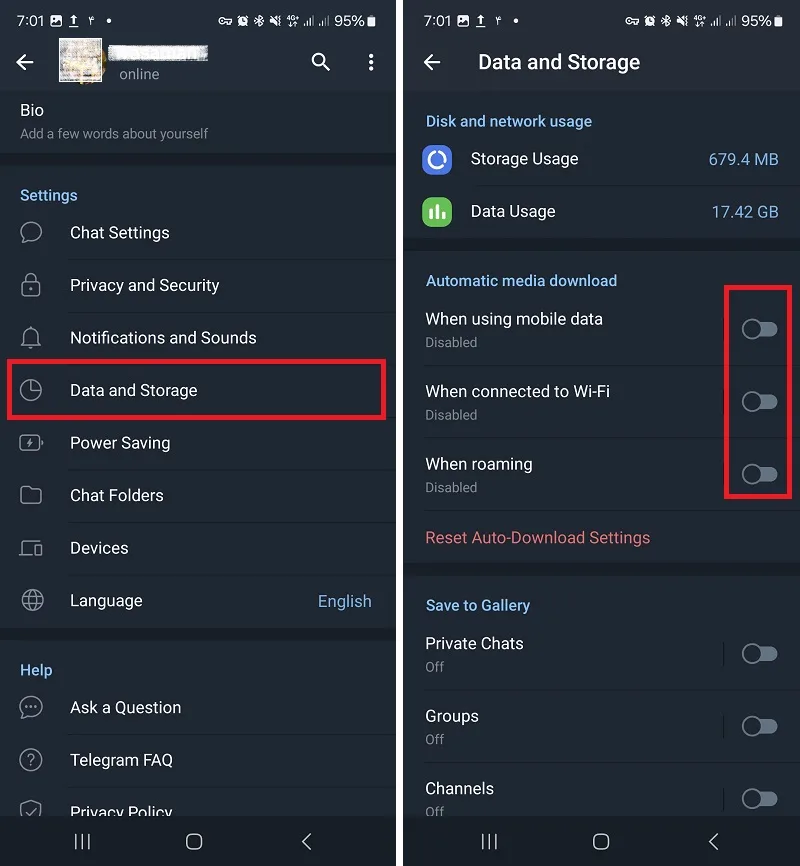This screenshot has width=800, height=866.
Task: Toggle auto-download when connected to Wi-Fi
Action: pos(760,402)
